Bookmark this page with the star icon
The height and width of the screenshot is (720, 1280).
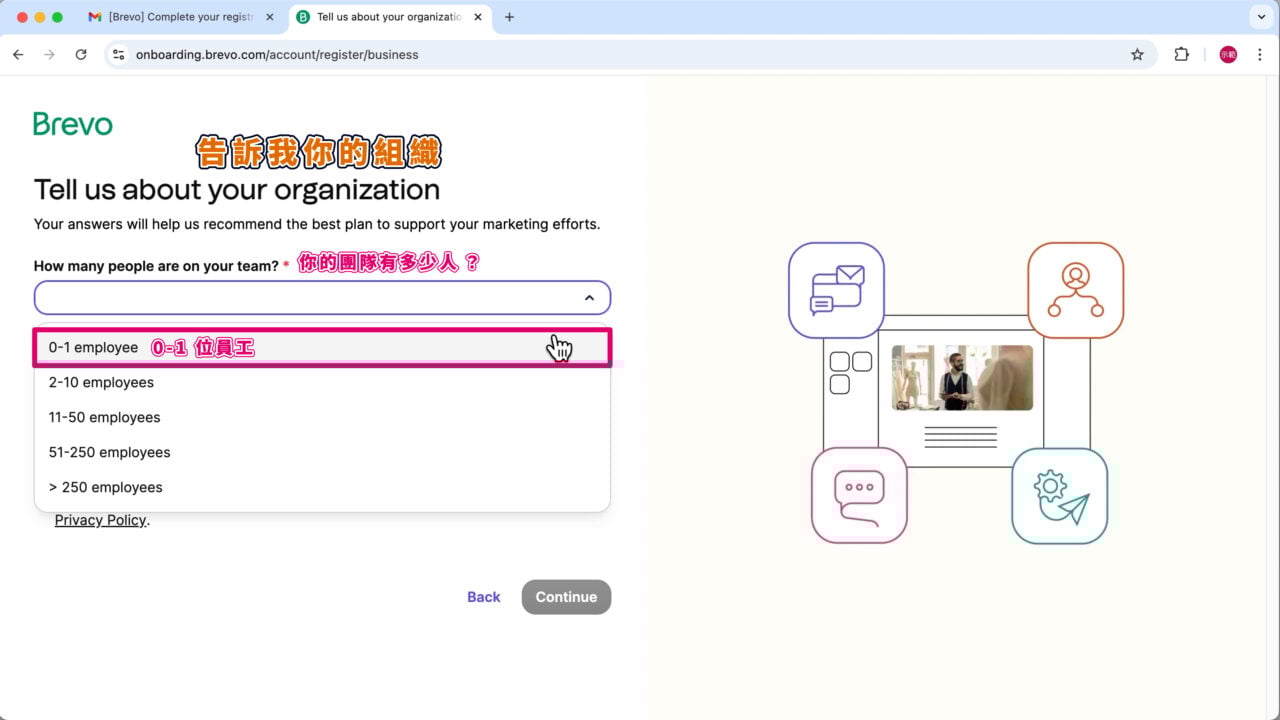coord(1137,55)
